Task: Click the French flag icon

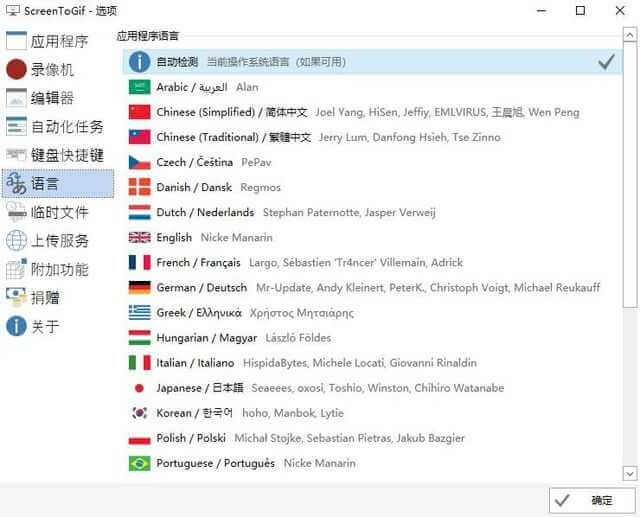Action: click(x=140, y=262)
